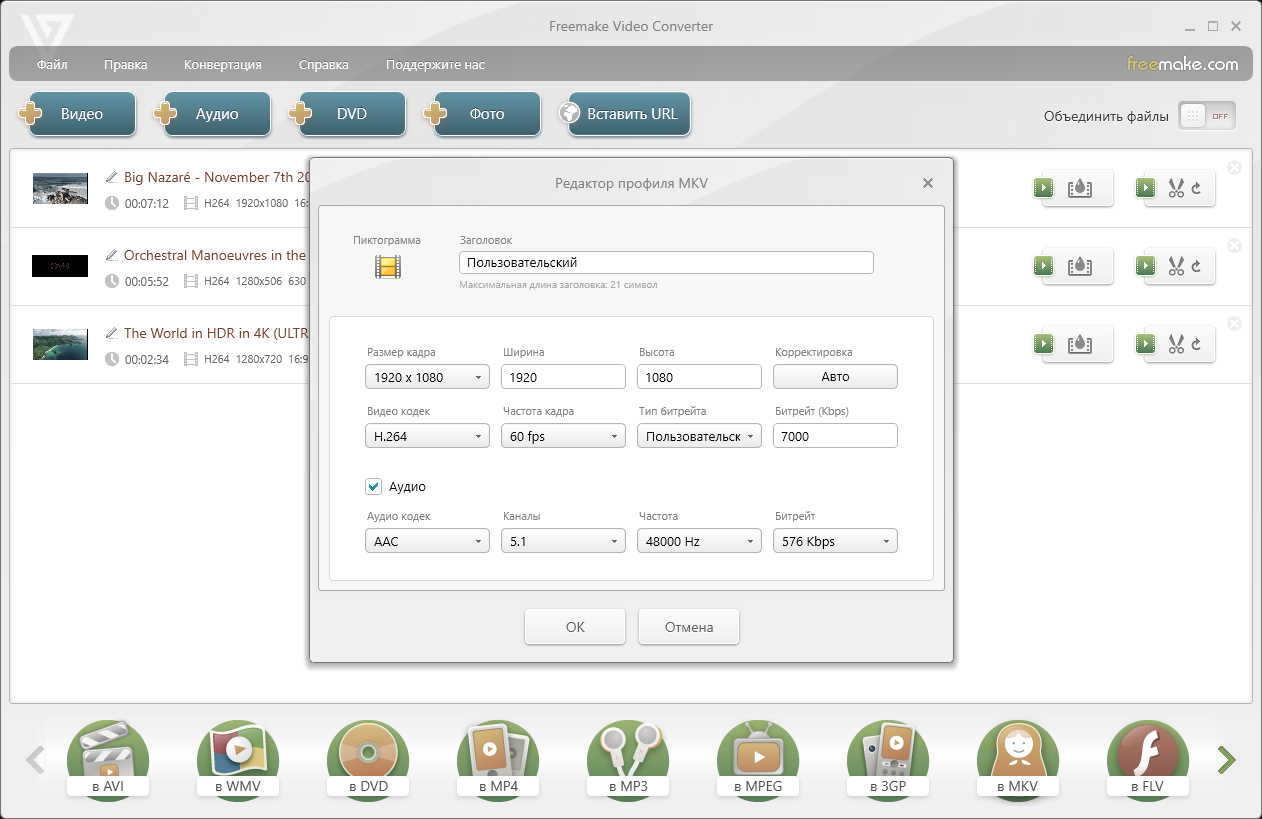The height and width of the screenshot is (819, 1262).
Task: Expand the Аудио кодек AAC dropdown
Action: [x=427, y=541]
